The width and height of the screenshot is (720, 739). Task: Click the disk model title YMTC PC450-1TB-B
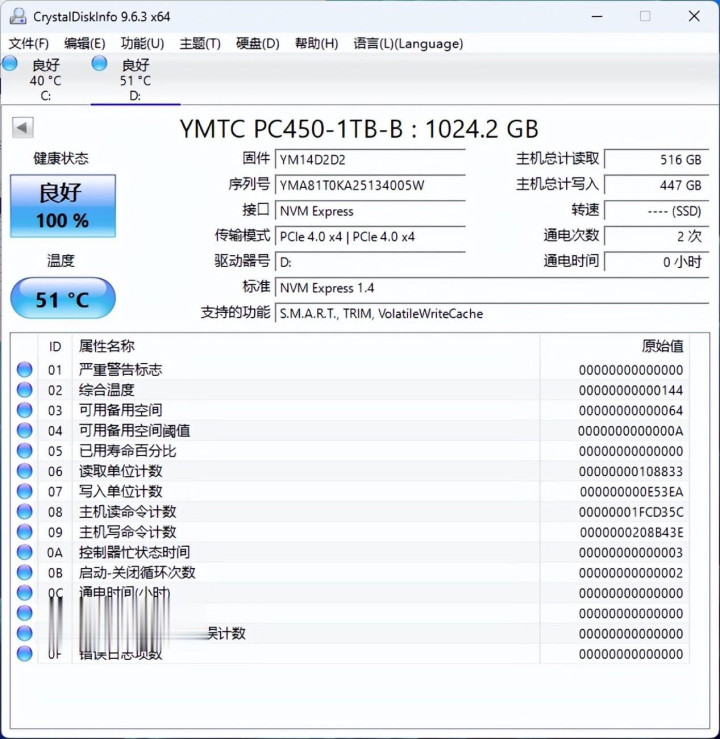click(291, 129)
